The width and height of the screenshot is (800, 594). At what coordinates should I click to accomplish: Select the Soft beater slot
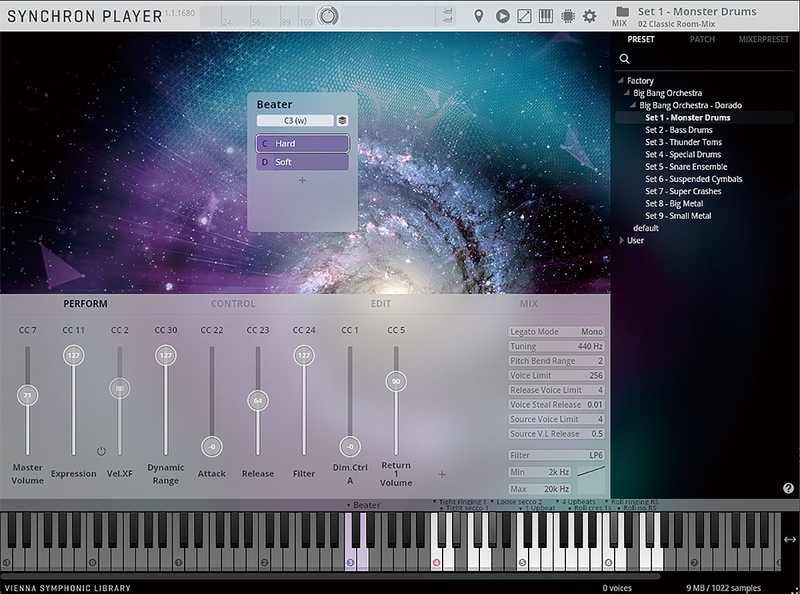pyautogui.click(x=303, y=162)
